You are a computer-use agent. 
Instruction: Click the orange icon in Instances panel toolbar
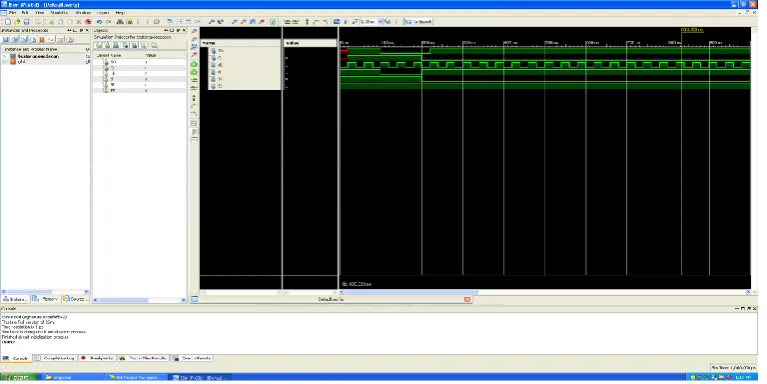42,39
